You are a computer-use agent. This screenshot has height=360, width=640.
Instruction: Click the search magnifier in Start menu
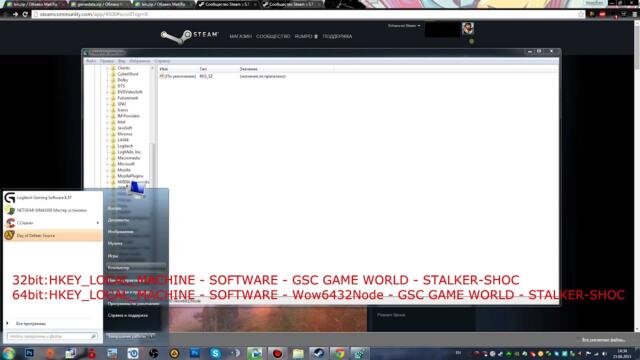(x=93, y=336)
